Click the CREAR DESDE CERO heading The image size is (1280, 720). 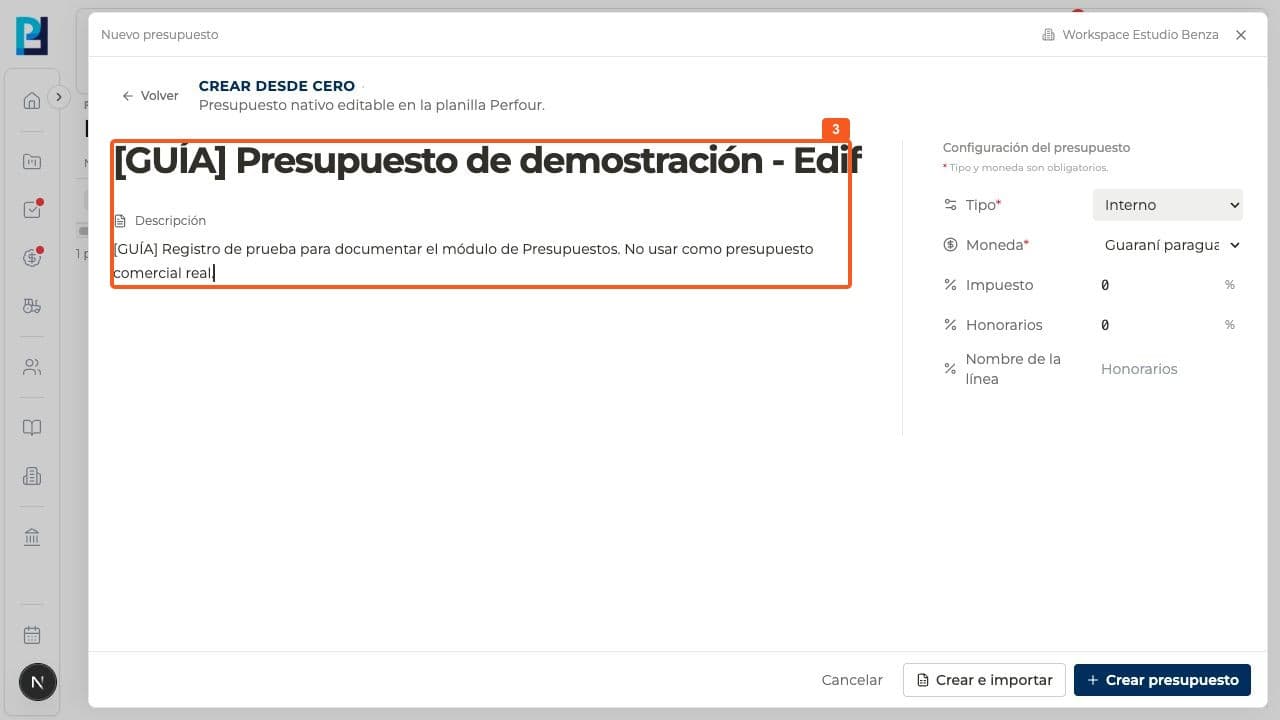point(277,86)
